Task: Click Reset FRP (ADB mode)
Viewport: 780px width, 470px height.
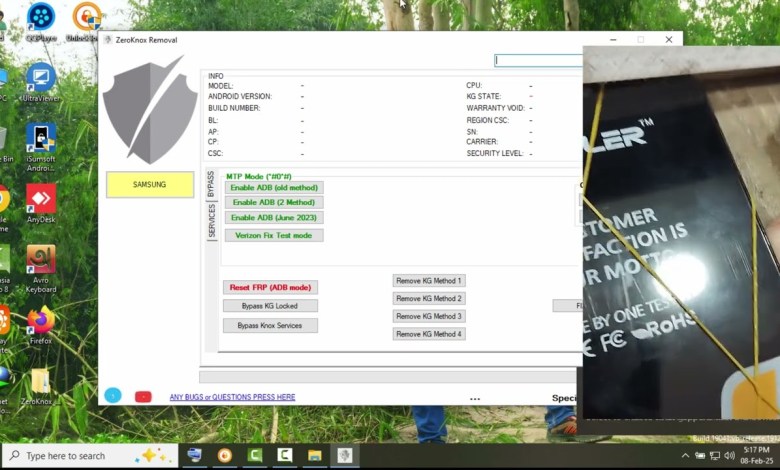Action: click(270, 287)
